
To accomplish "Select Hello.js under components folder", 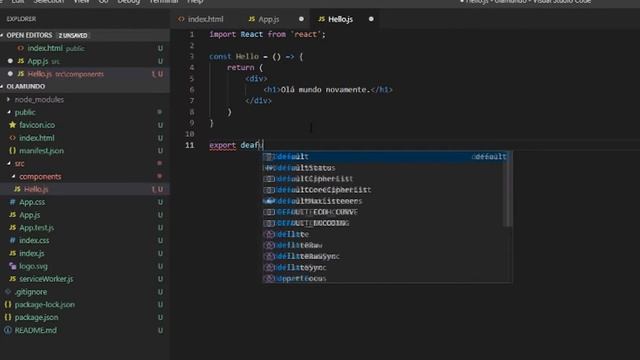I will click(x=85, y=189).
